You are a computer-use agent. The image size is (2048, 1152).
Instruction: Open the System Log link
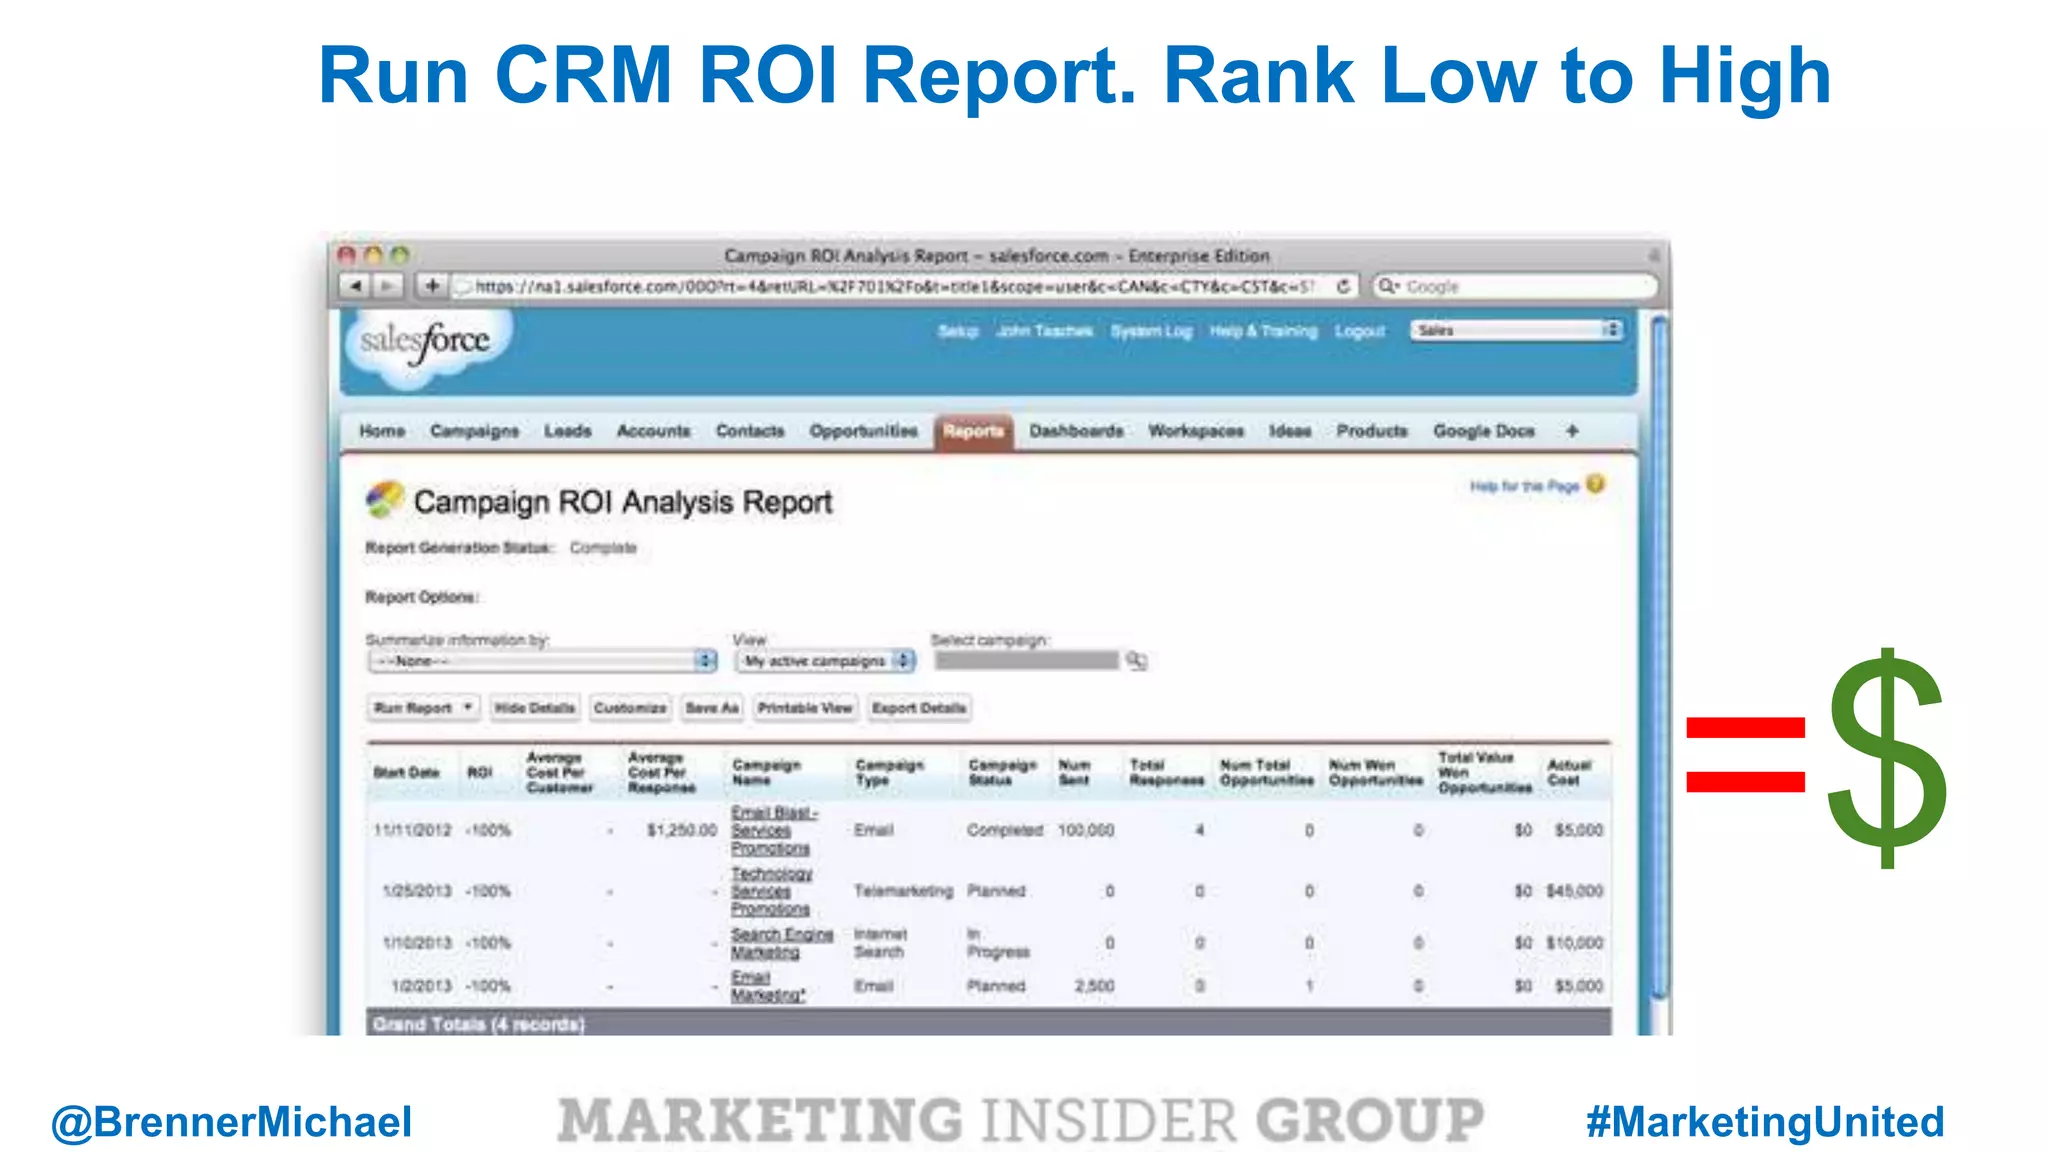coord(1151,331)
